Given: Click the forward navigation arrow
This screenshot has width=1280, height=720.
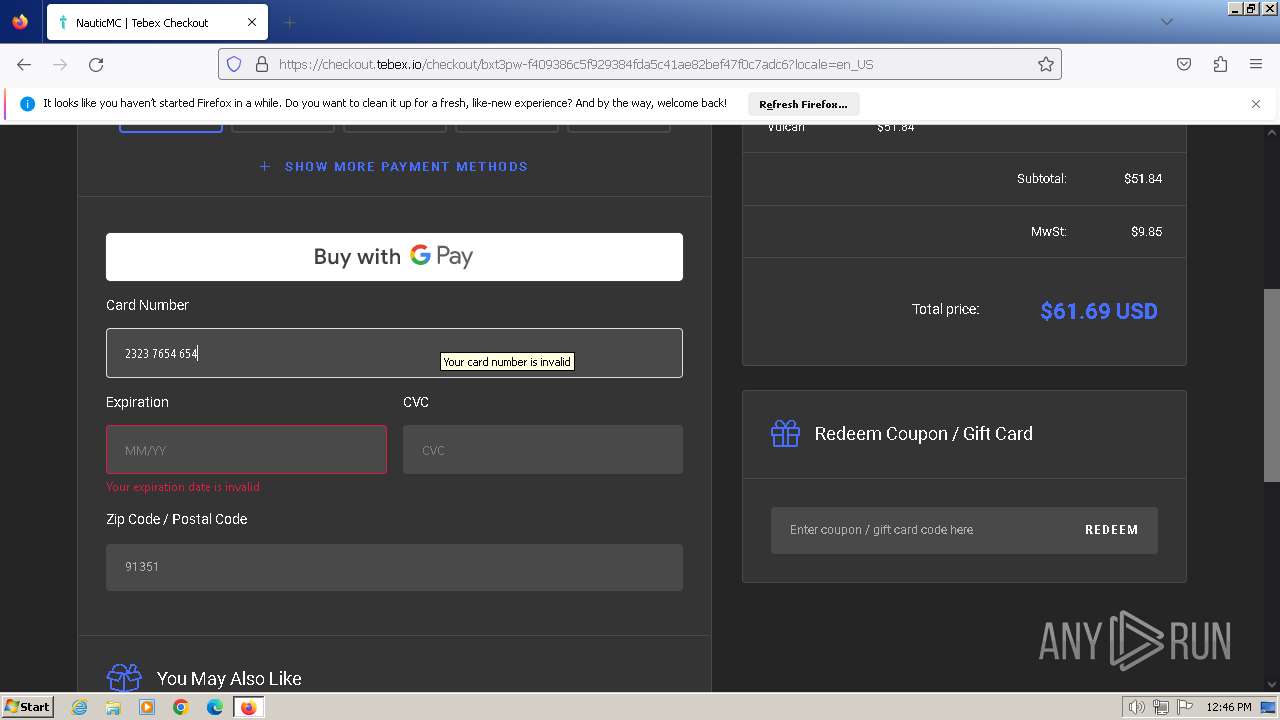Looking at the screenshot, I should pos(60,64).
